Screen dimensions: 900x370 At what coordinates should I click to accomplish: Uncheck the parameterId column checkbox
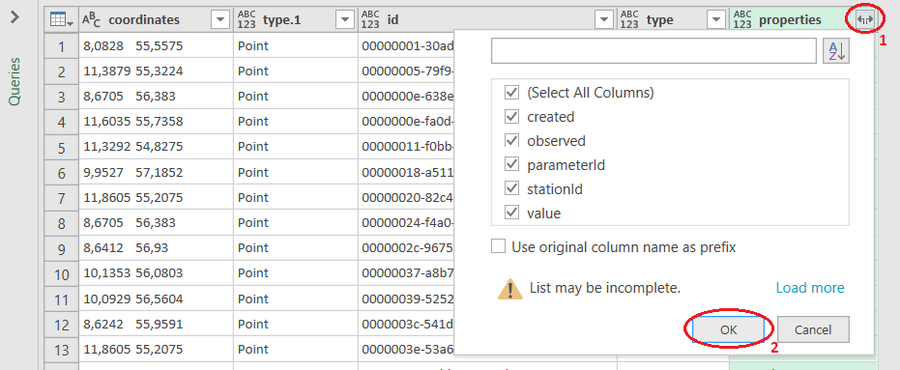coord(511,165)
